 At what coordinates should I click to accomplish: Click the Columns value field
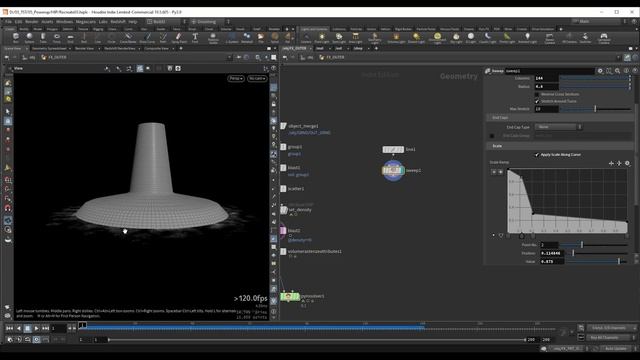point(547,78)
